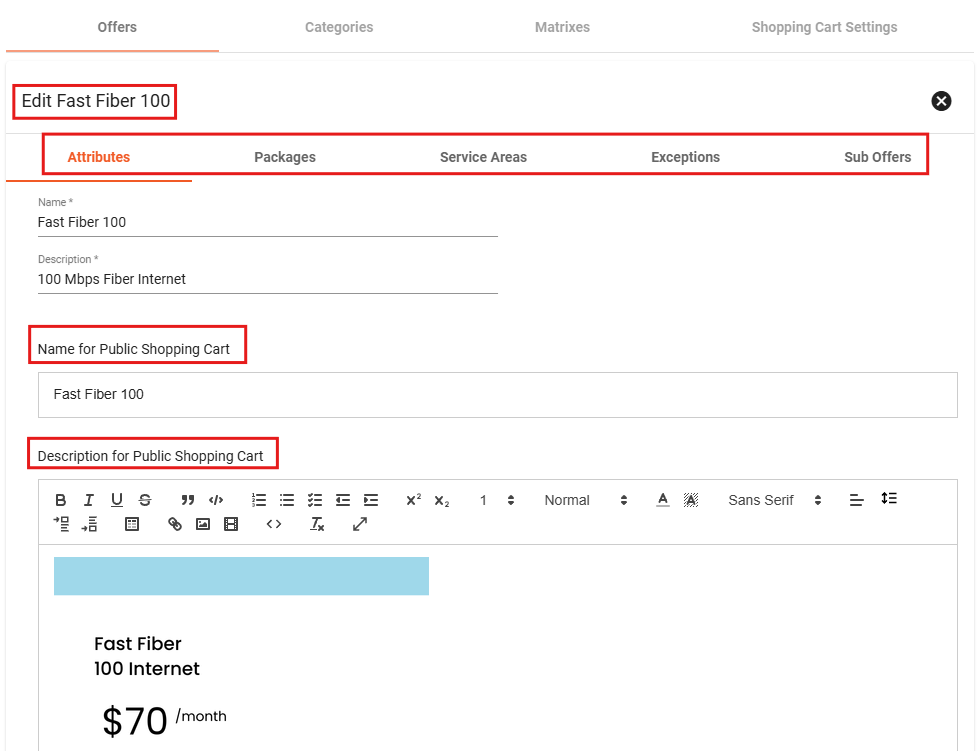Toggle bold formatting in editor toolbar
Screen dimensions: 980x751
[61, 500]
